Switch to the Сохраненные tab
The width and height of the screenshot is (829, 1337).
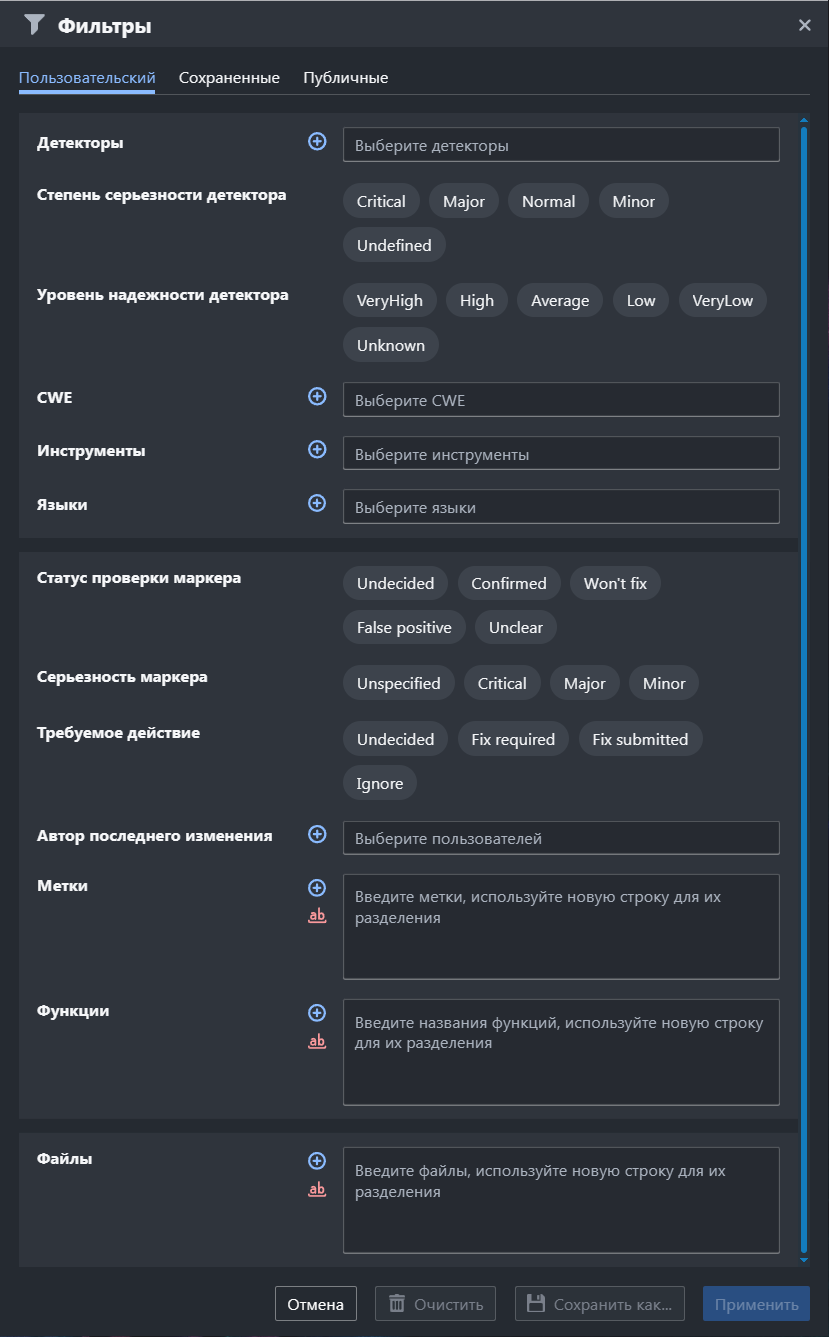(229, 78)
